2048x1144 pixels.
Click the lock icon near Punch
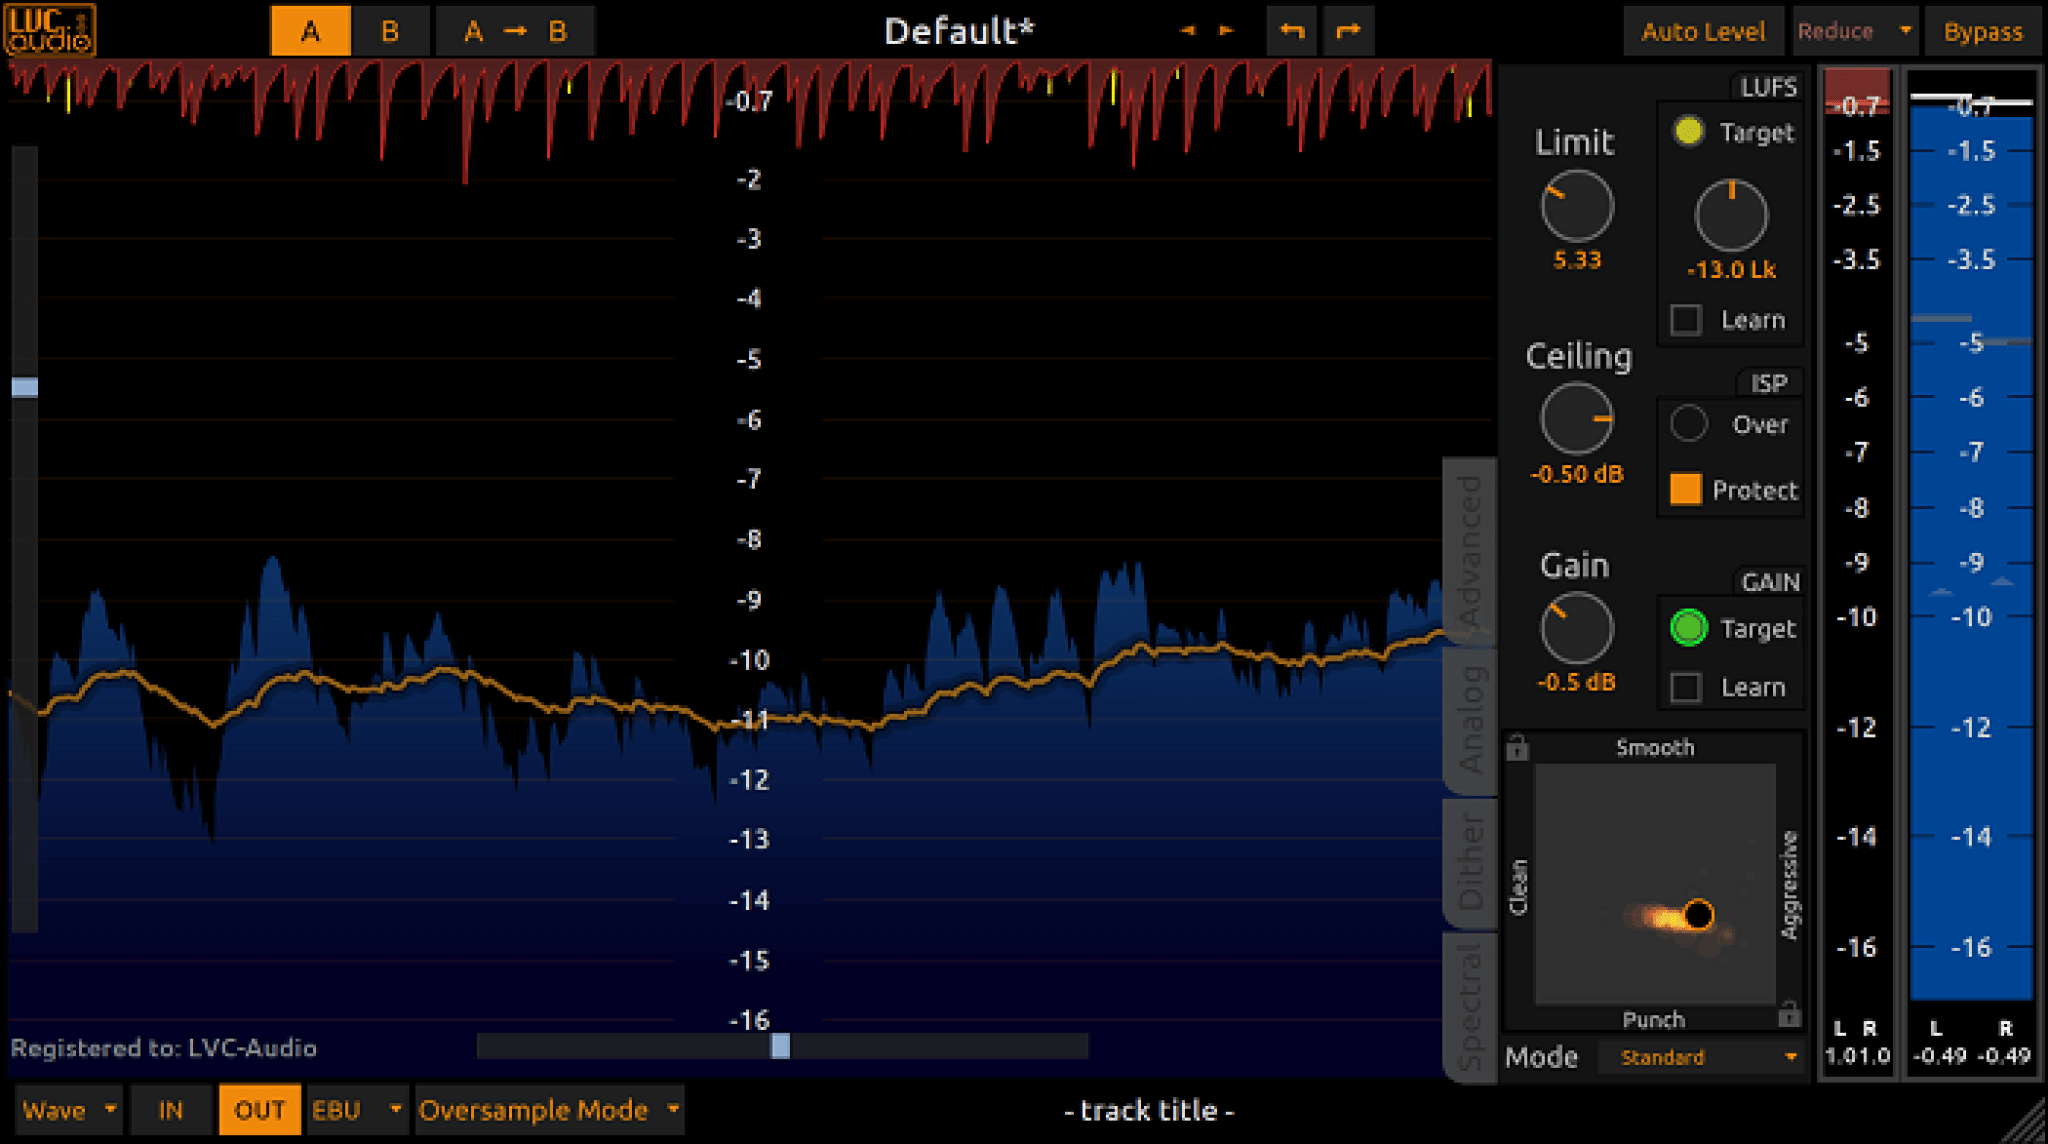coord(1789,1016)
